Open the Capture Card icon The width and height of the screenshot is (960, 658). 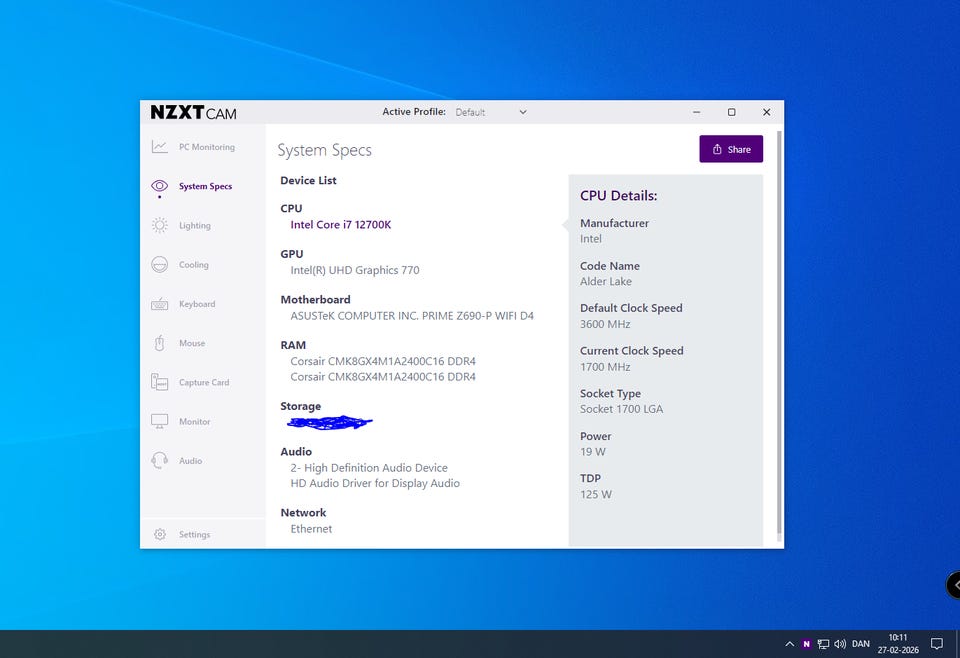[x=159, y=382]
